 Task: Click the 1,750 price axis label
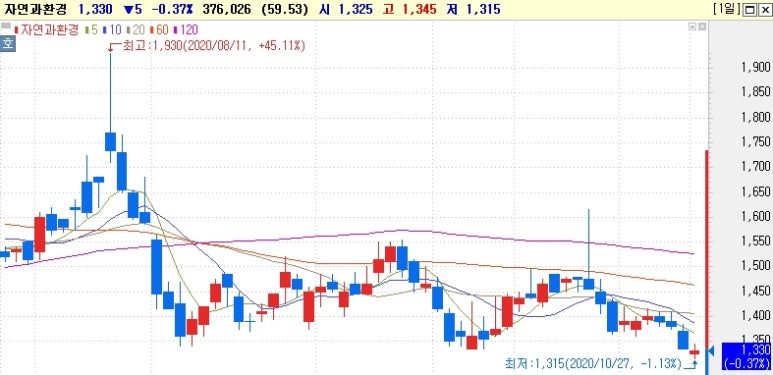coord(756,142)
